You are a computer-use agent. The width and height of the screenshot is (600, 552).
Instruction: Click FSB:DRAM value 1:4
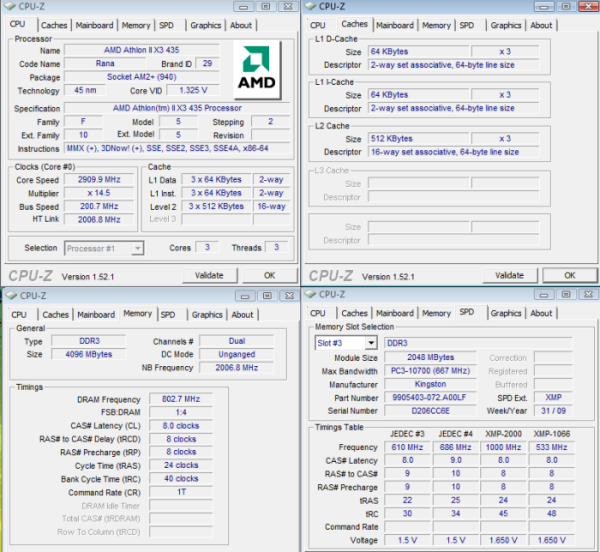click(181, 412)
